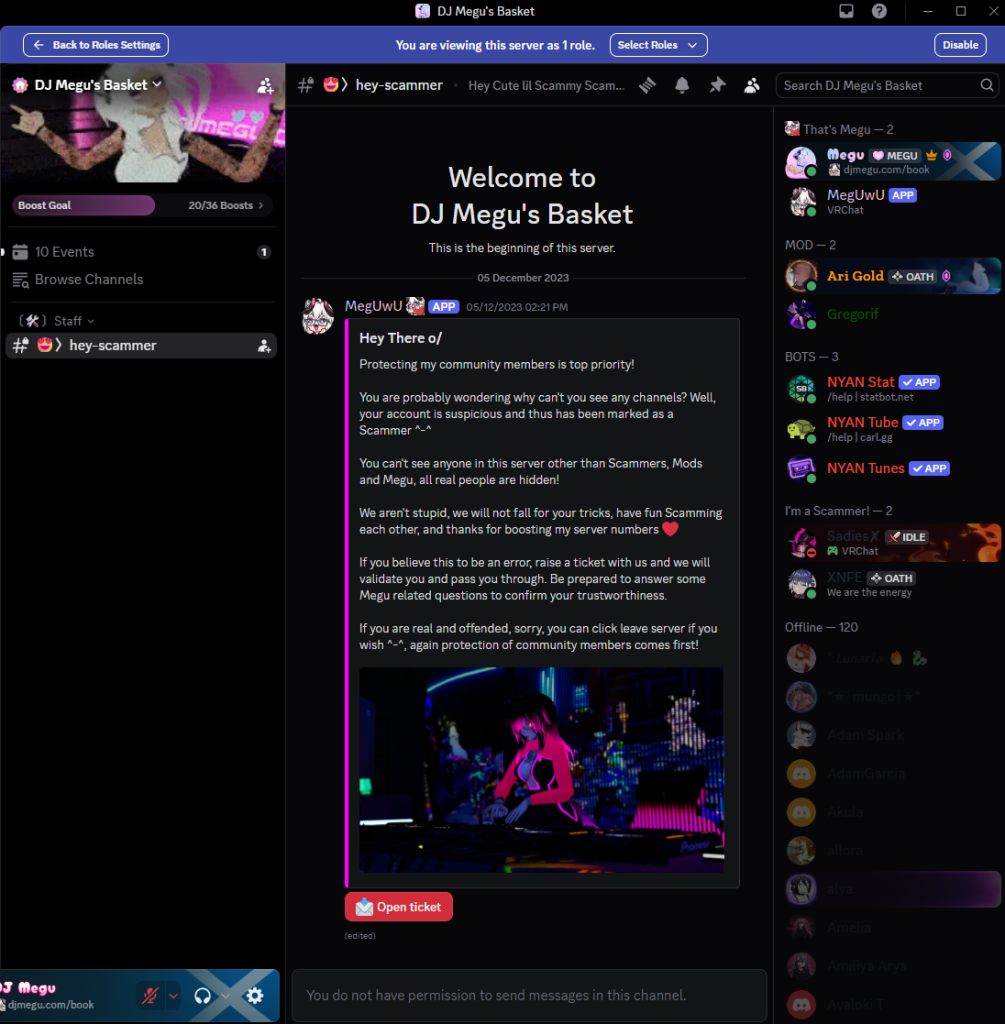Open offline member alya

coord(892,889)
